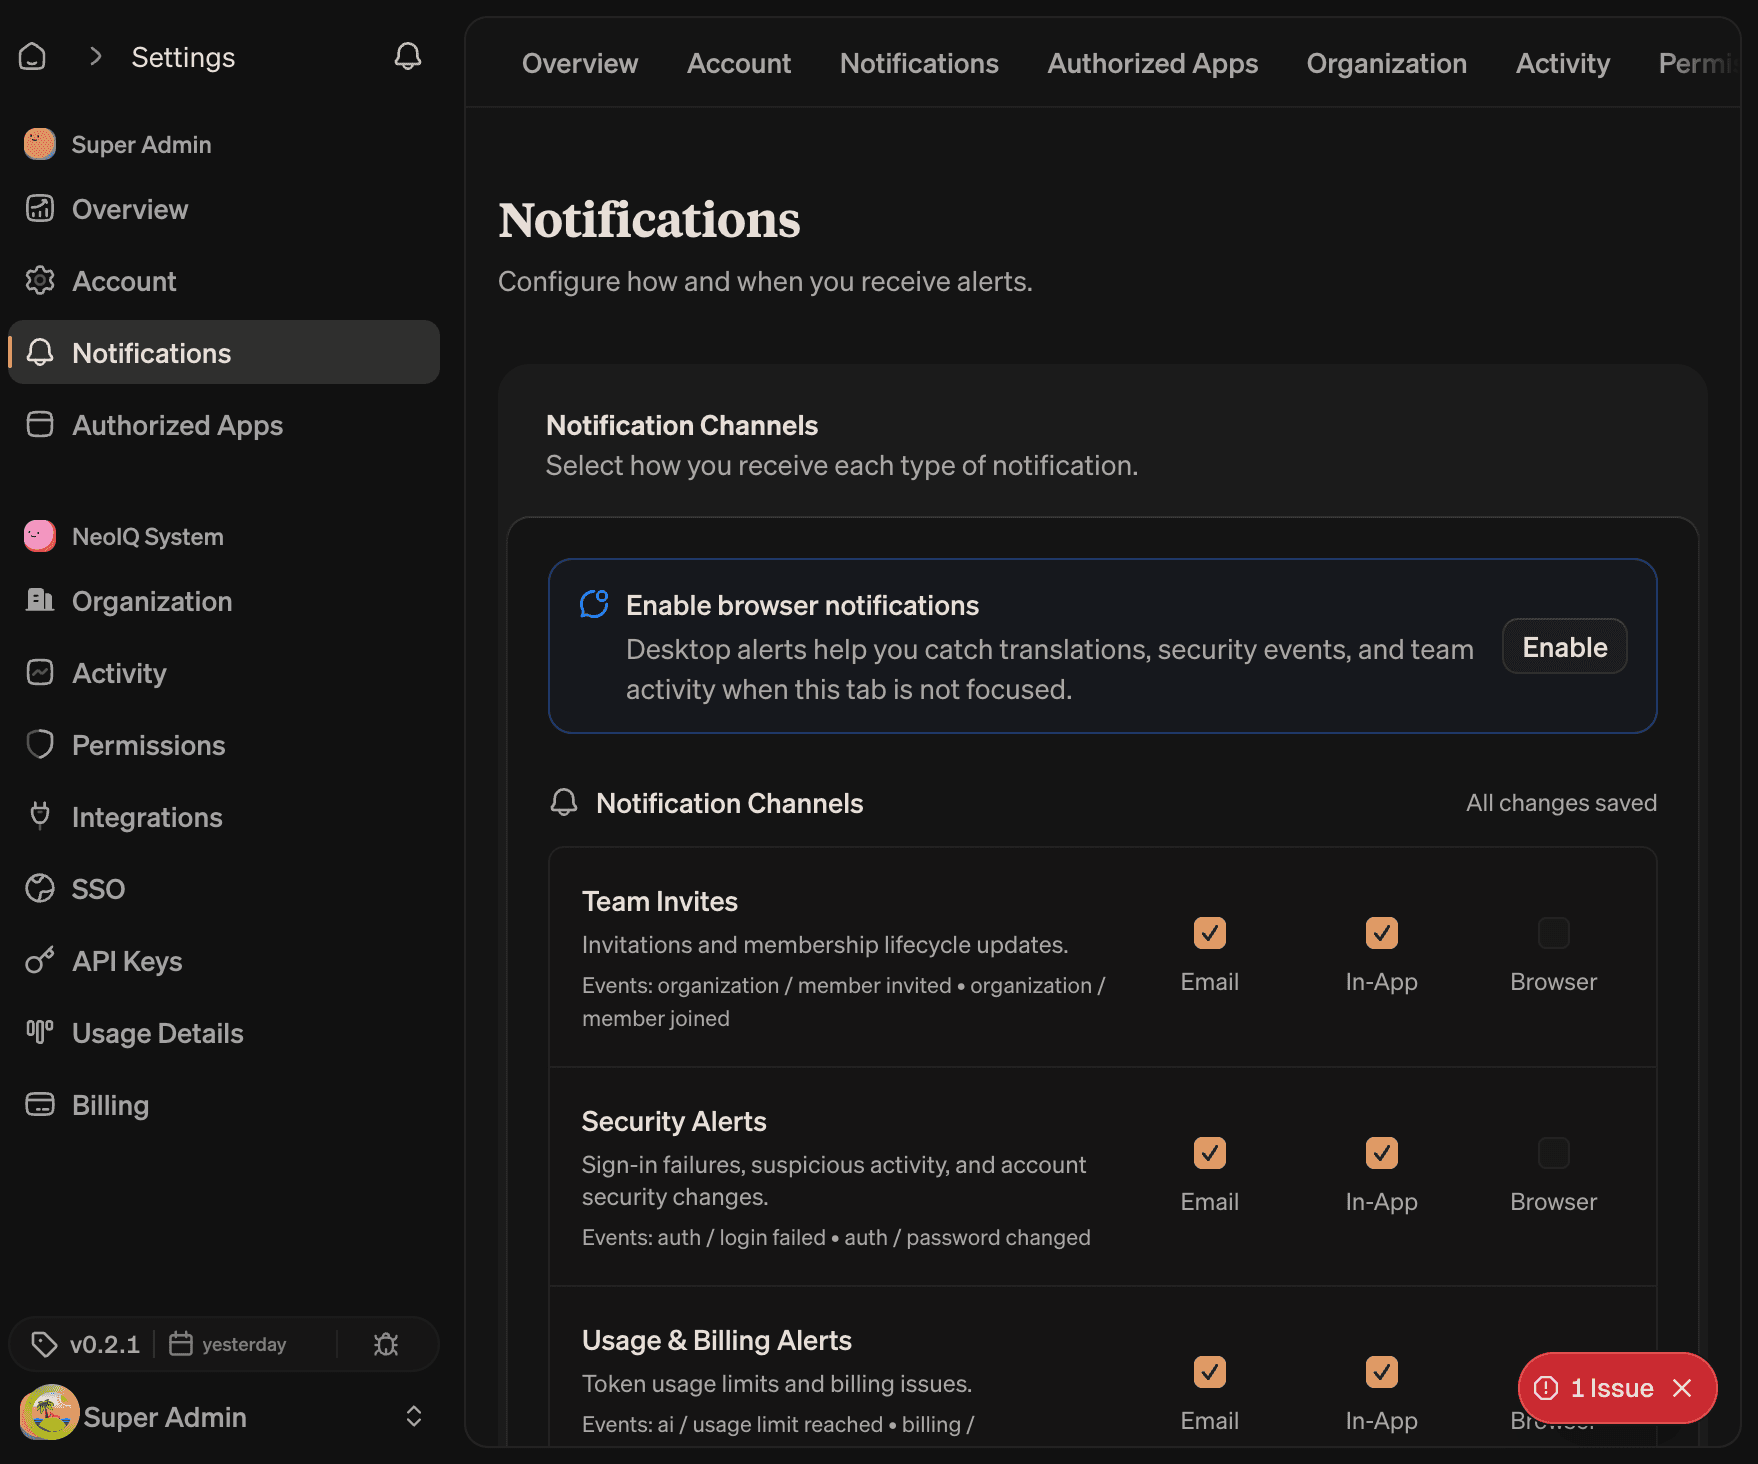The image size is (1758, 1464).
Task: Open the home icon in the breadcrumb
Action: 33,56
